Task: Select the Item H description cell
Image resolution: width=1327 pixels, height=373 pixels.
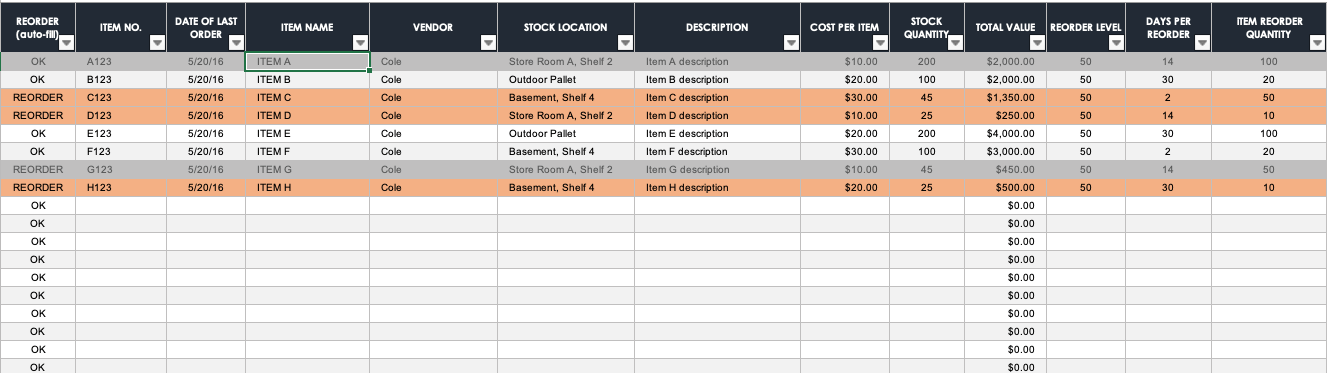Action: (x=717, y=187)
